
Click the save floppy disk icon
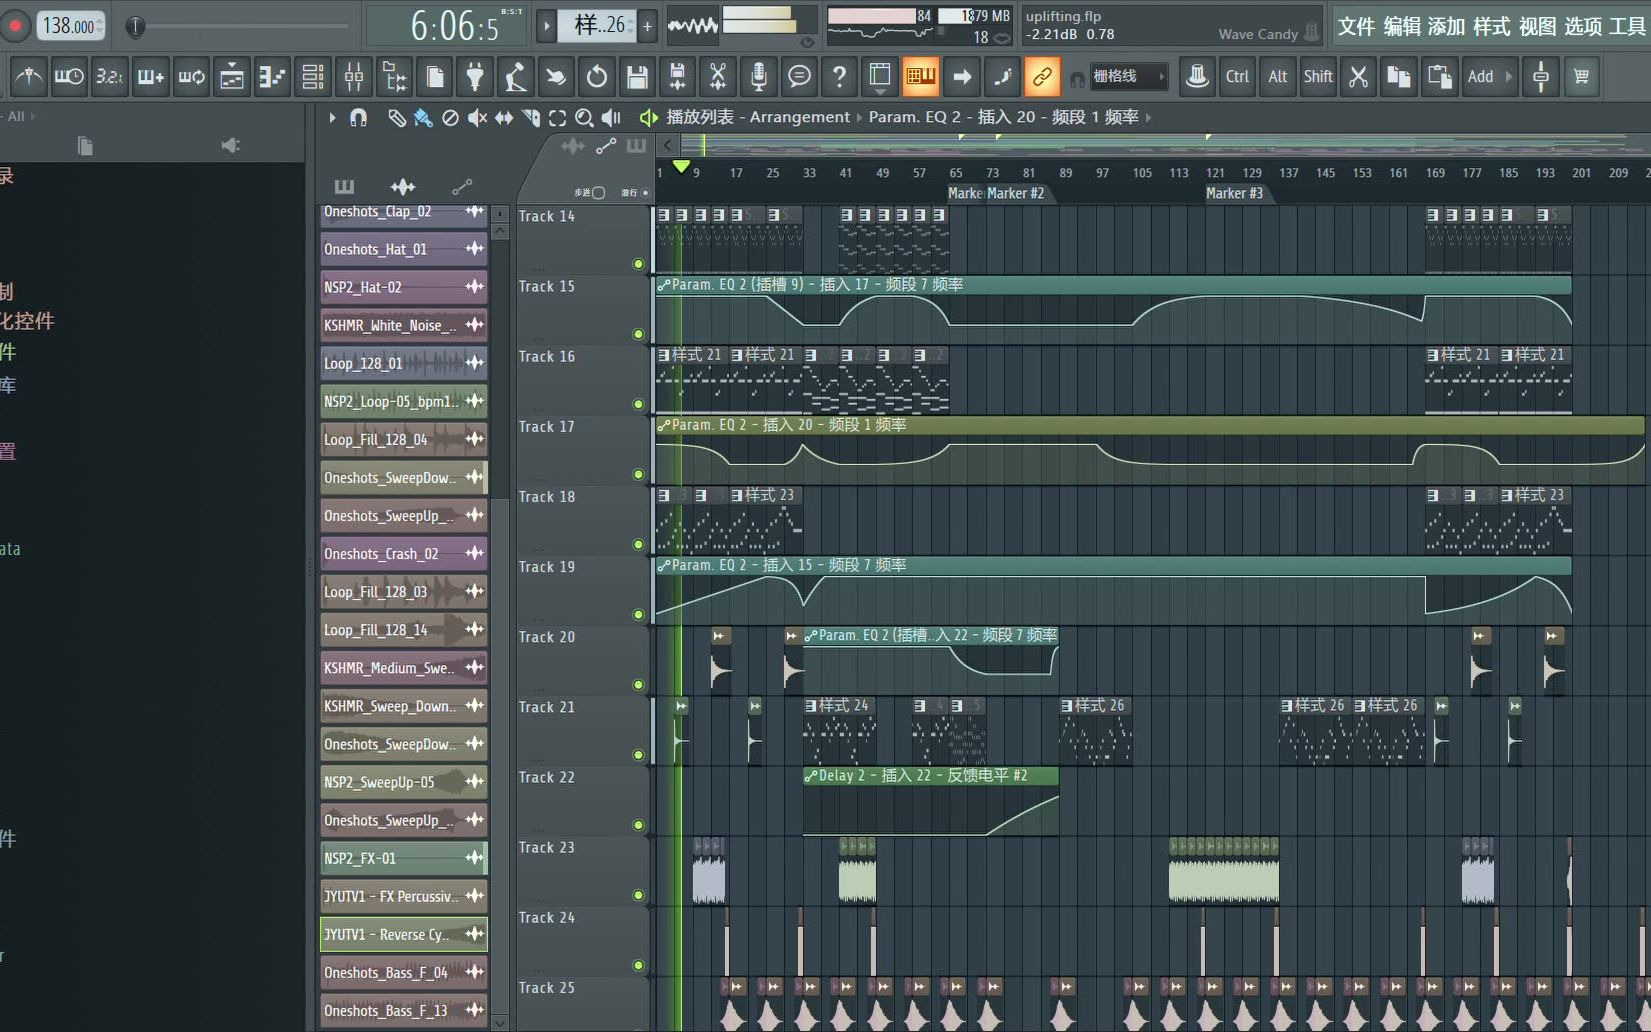(x=637, y=76)
